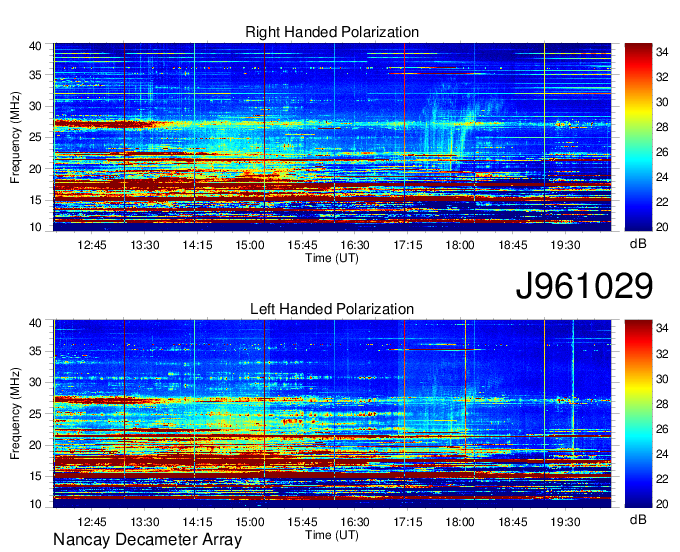The image size is (680, 552).
Task: Click the 30 MHz tick label on Left Handed plot
Action: (36, 382)
